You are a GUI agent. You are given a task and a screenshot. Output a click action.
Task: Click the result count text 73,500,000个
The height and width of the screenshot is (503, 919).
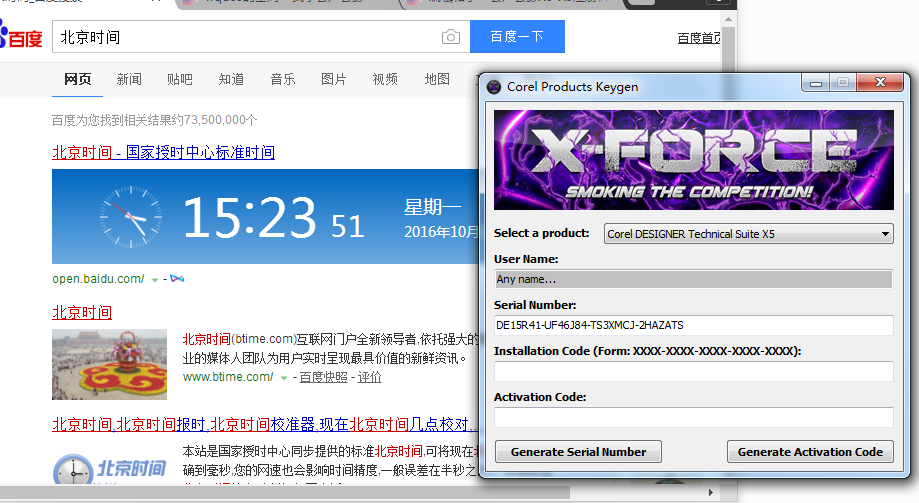[220, 120]
